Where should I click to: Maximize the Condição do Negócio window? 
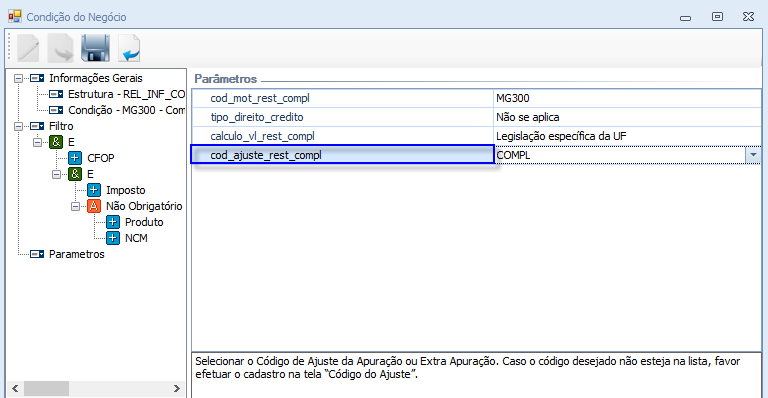[x=717, y=17]
